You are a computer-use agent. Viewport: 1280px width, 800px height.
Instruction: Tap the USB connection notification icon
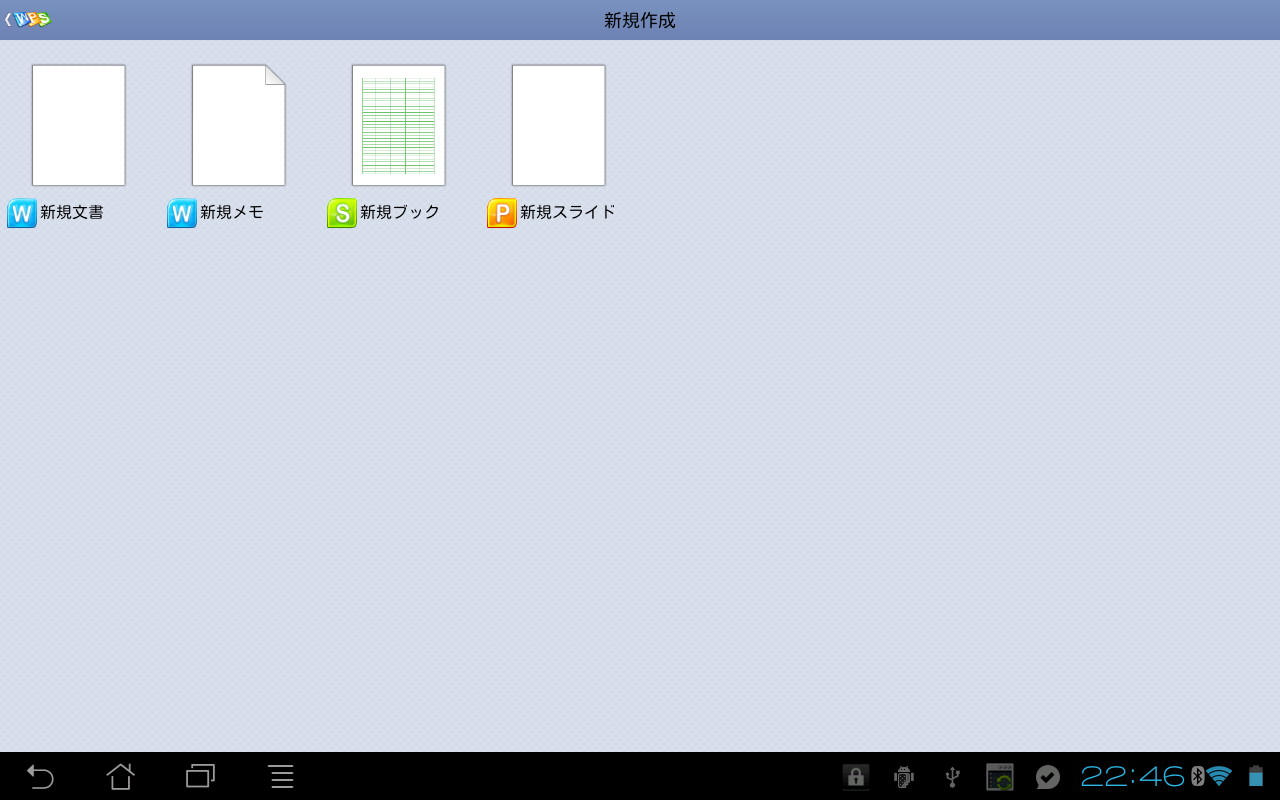click(x=952, y=777)
